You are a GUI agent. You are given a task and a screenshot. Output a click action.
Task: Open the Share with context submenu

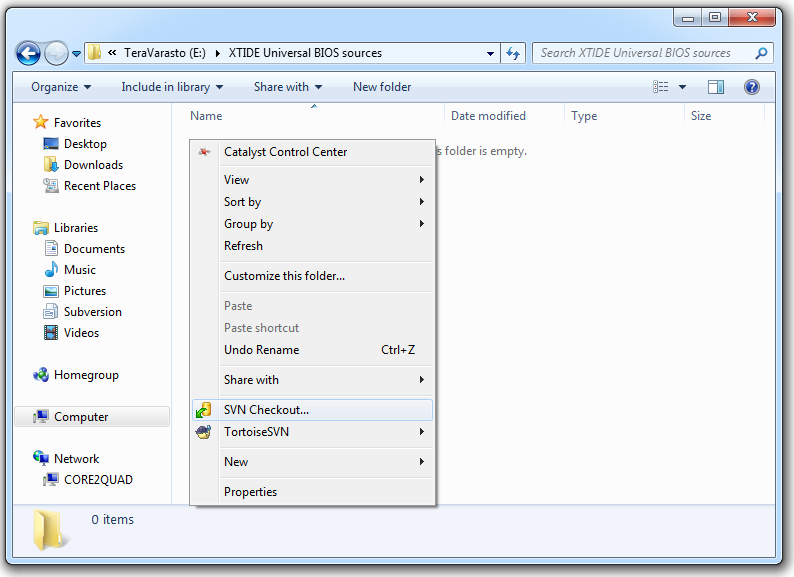[x=313, y=380]
